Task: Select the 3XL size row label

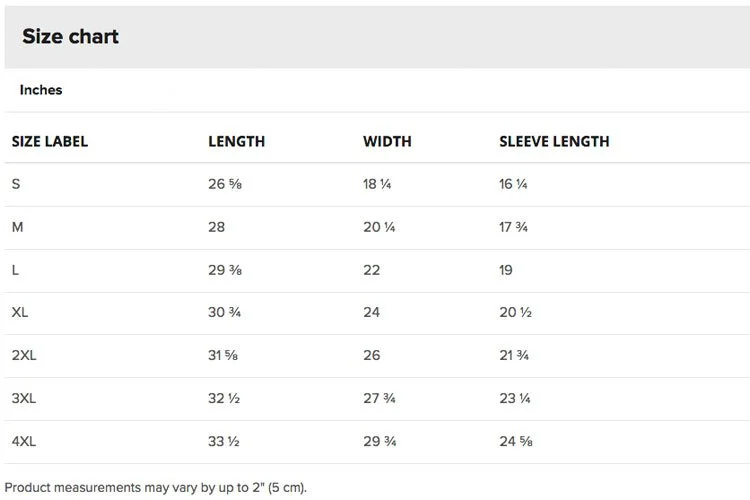Action: click(x=24, y=399)
